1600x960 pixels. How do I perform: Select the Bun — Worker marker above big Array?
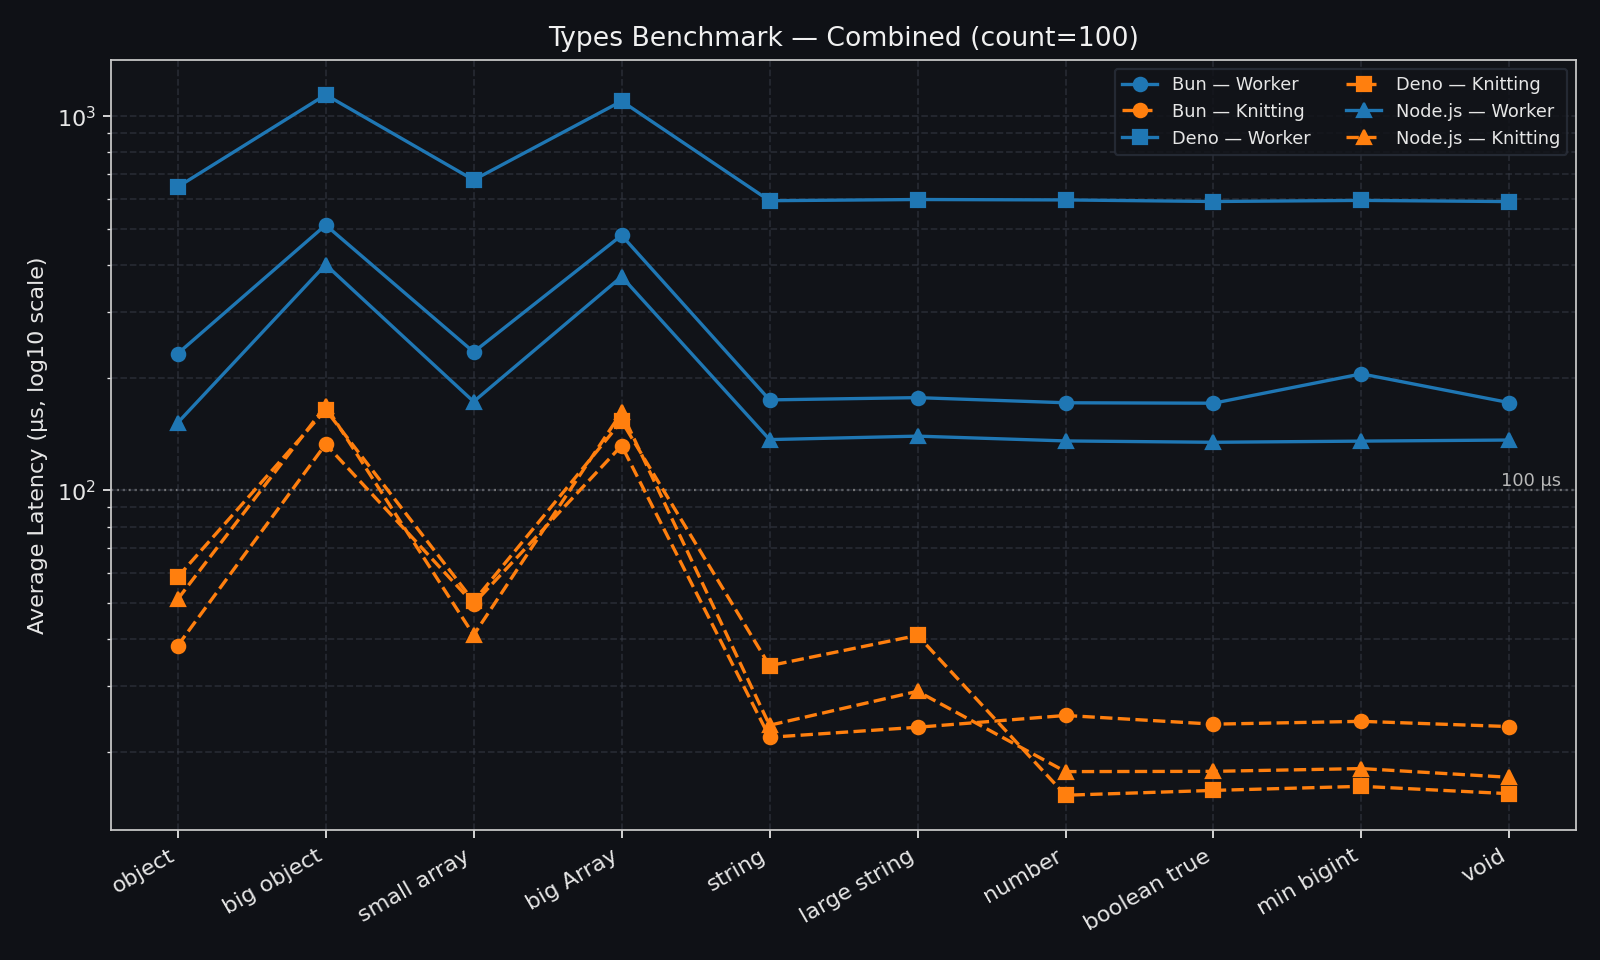(x=620, y=236)
